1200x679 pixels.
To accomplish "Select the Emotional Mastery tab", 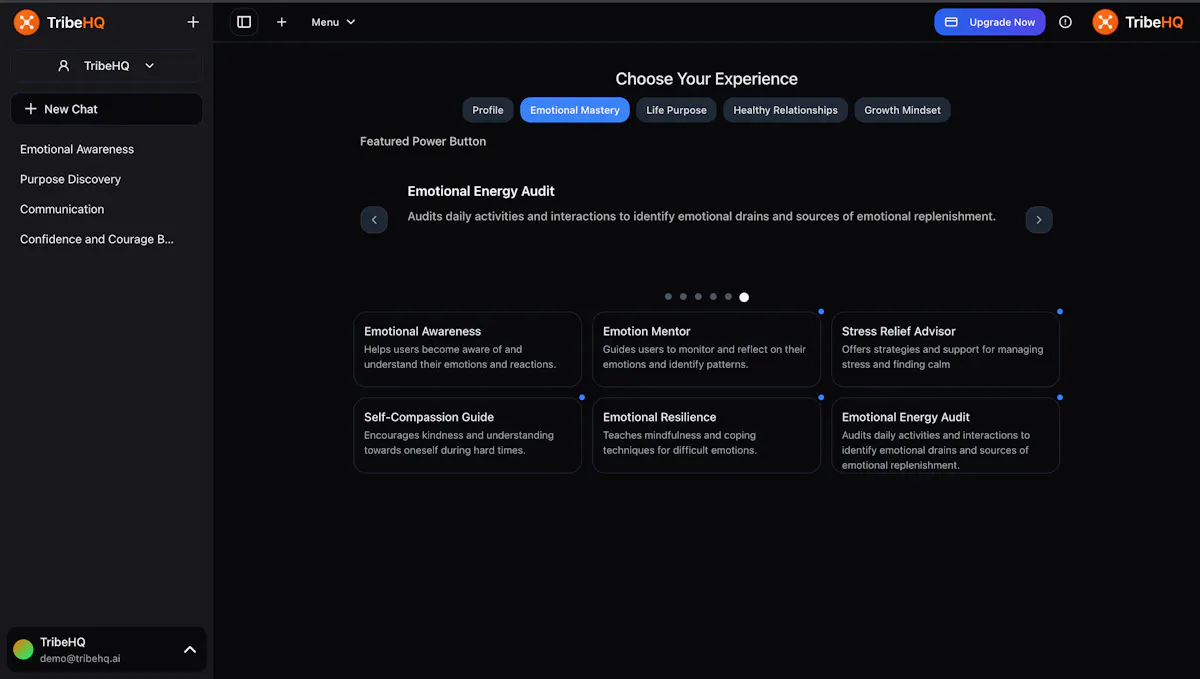I will coord(575,110).
